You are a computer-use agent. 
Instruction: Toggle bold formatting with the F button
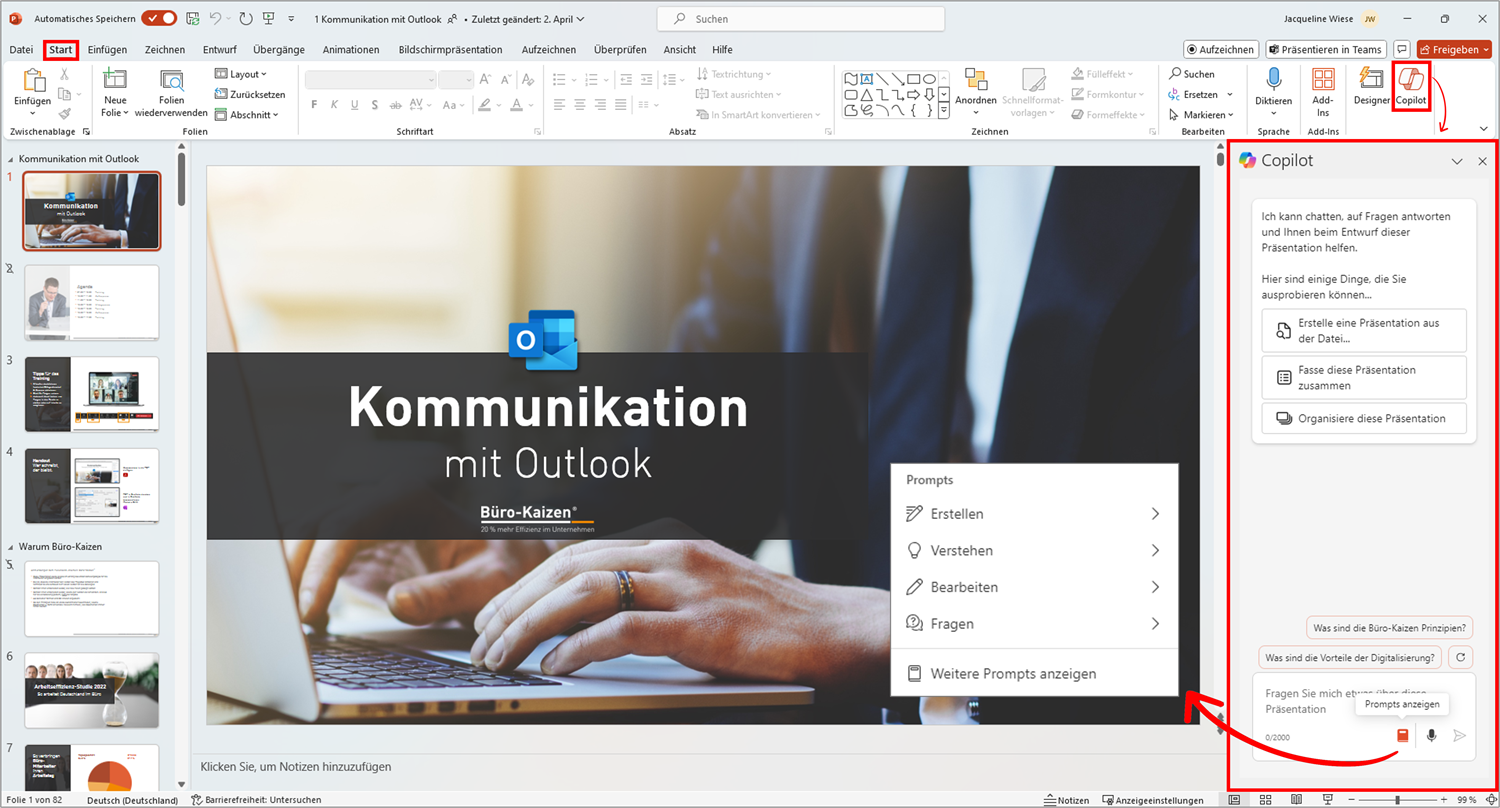pyautogui.click(x=313, y=104)
